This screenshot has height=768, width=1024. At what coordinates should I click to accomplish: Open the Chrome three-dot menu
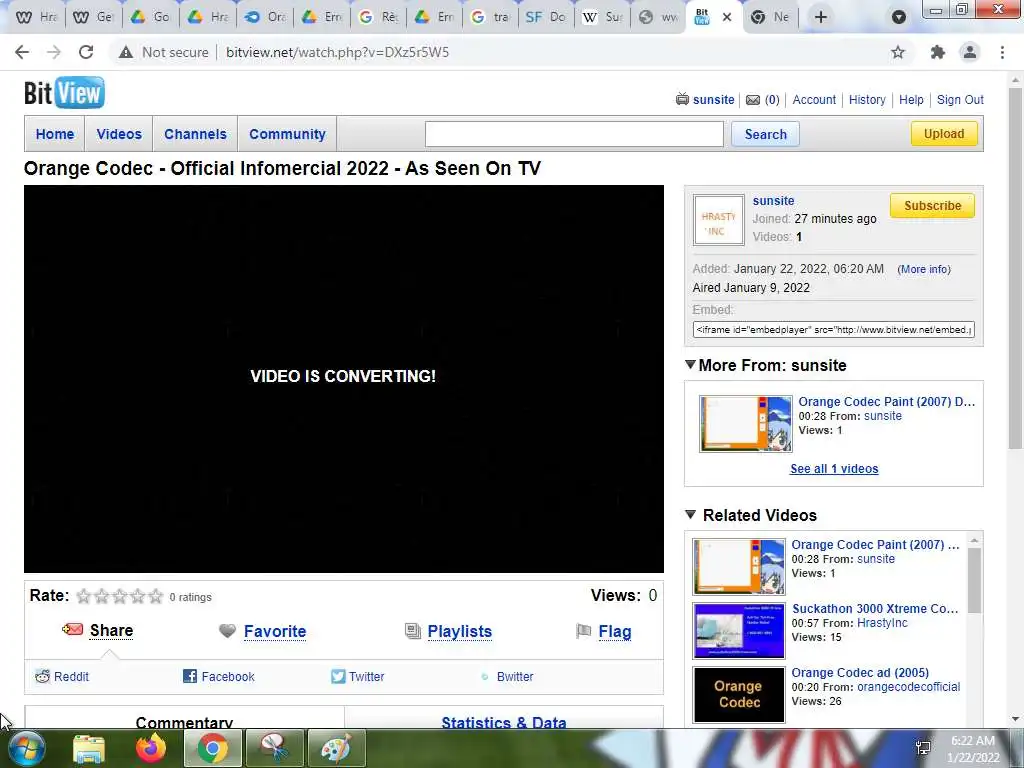click(x=1002, y=52)
